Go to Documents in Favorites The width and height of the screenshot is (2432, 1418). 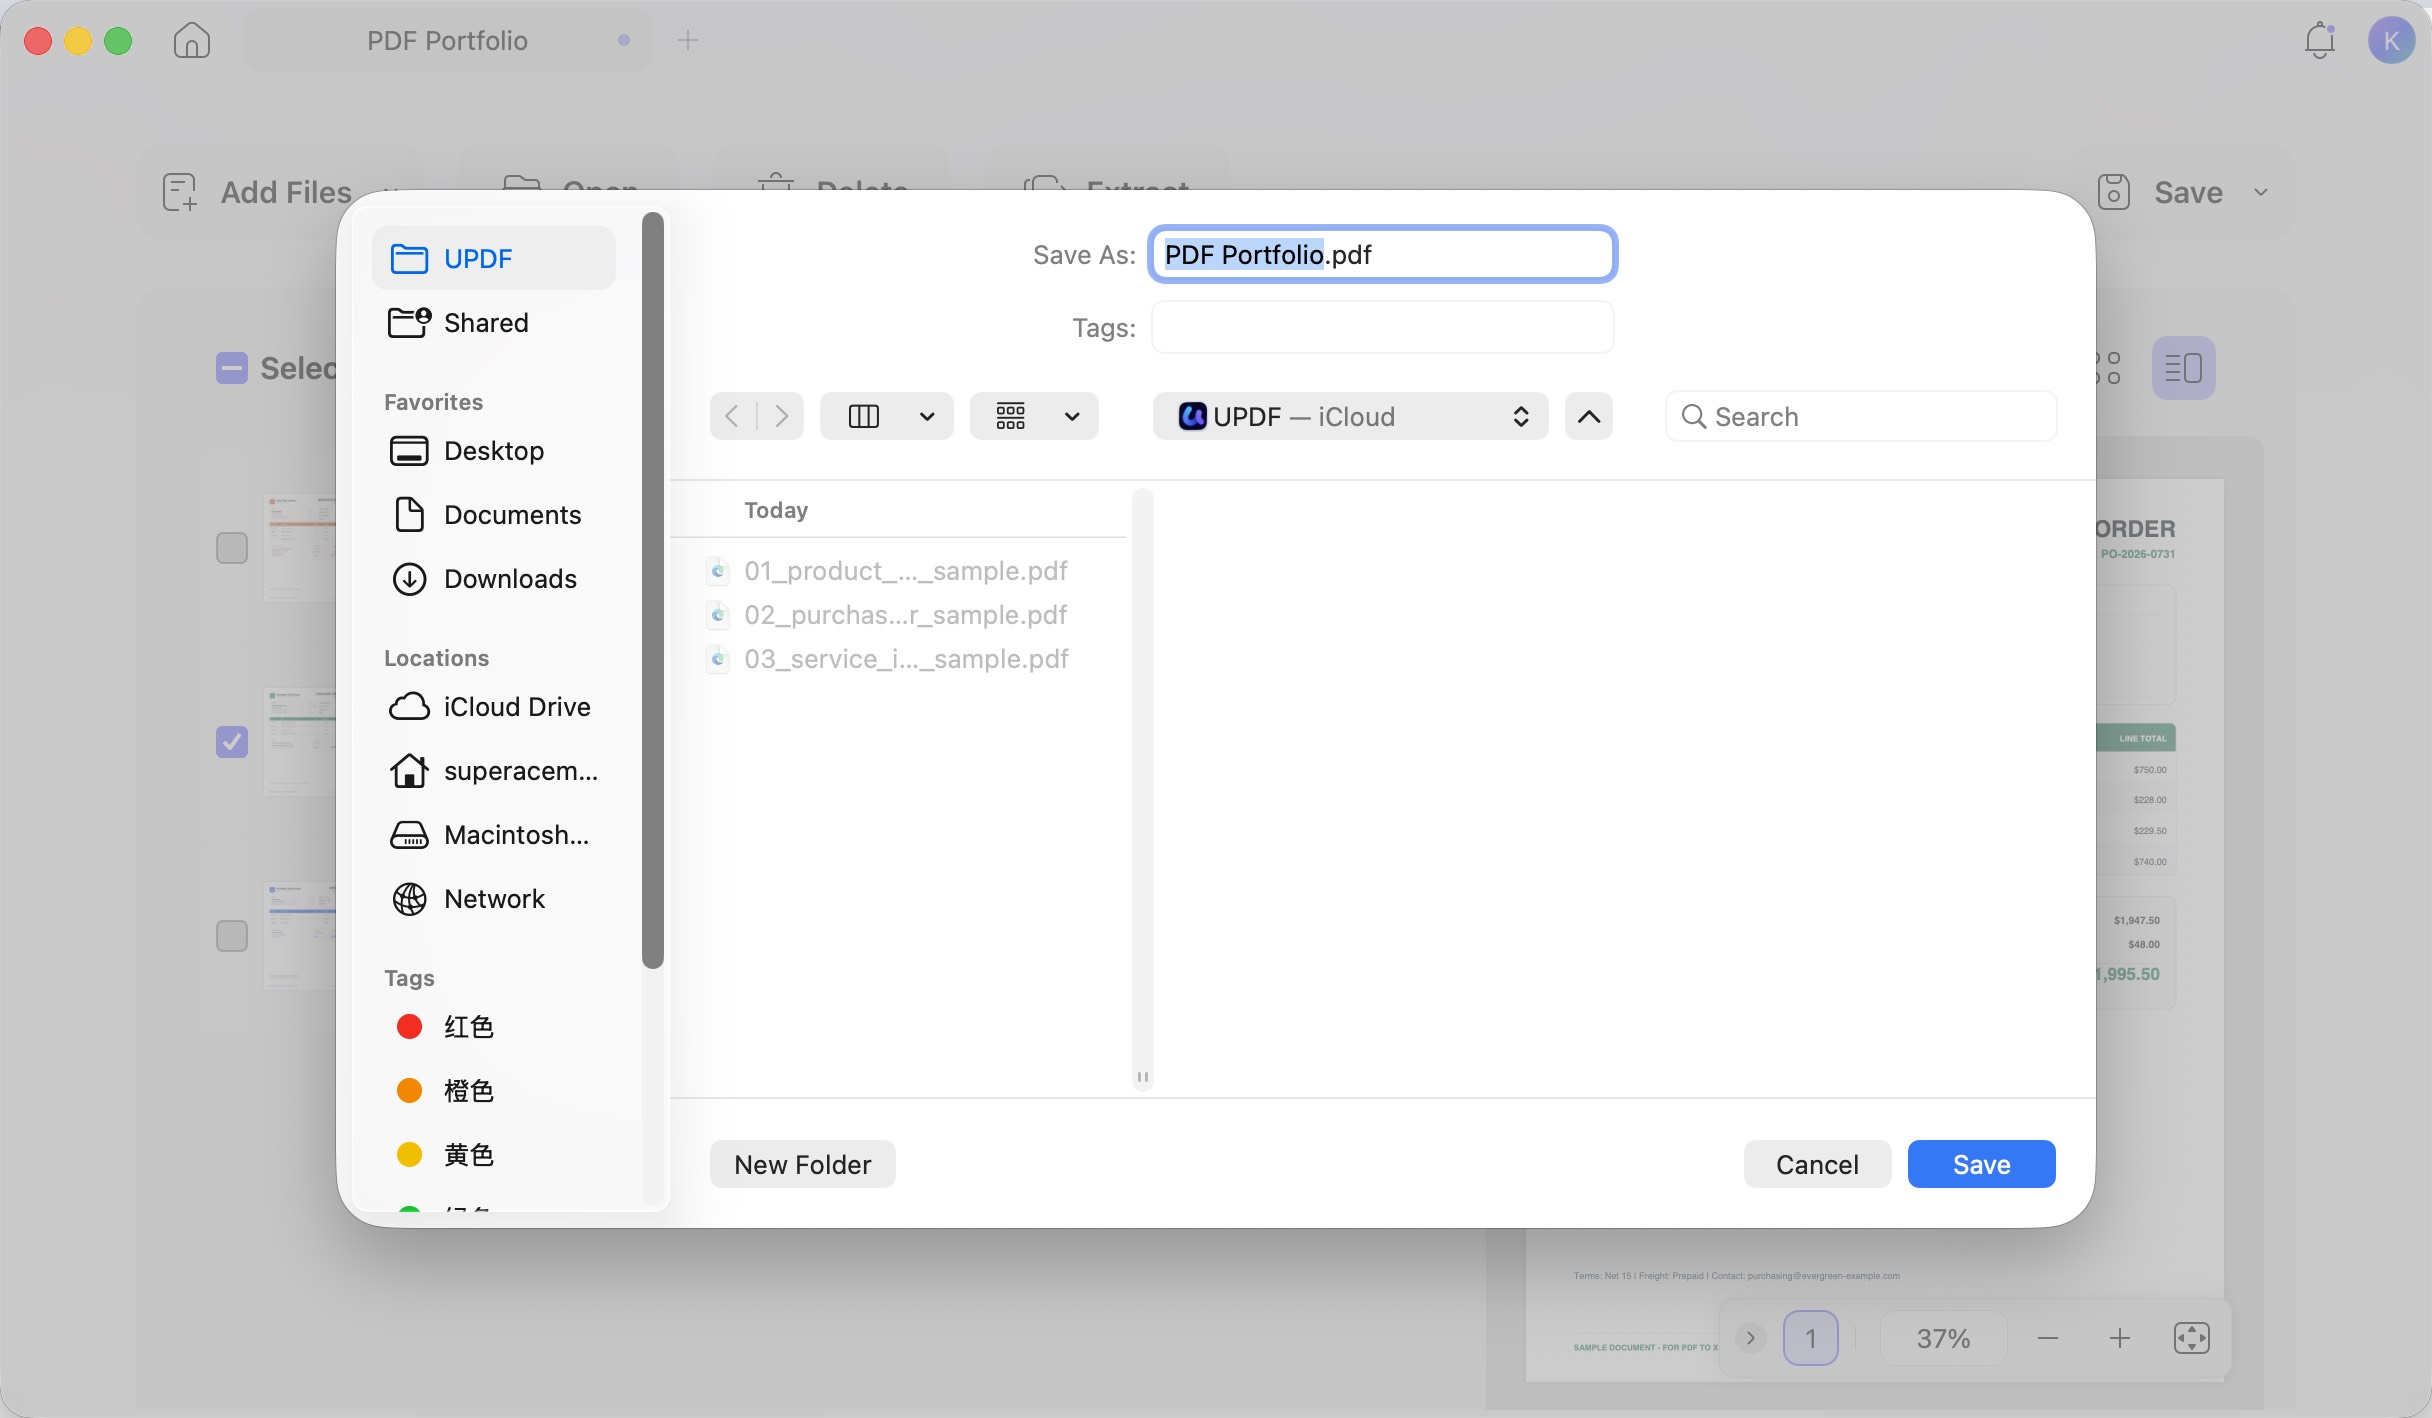494,514
